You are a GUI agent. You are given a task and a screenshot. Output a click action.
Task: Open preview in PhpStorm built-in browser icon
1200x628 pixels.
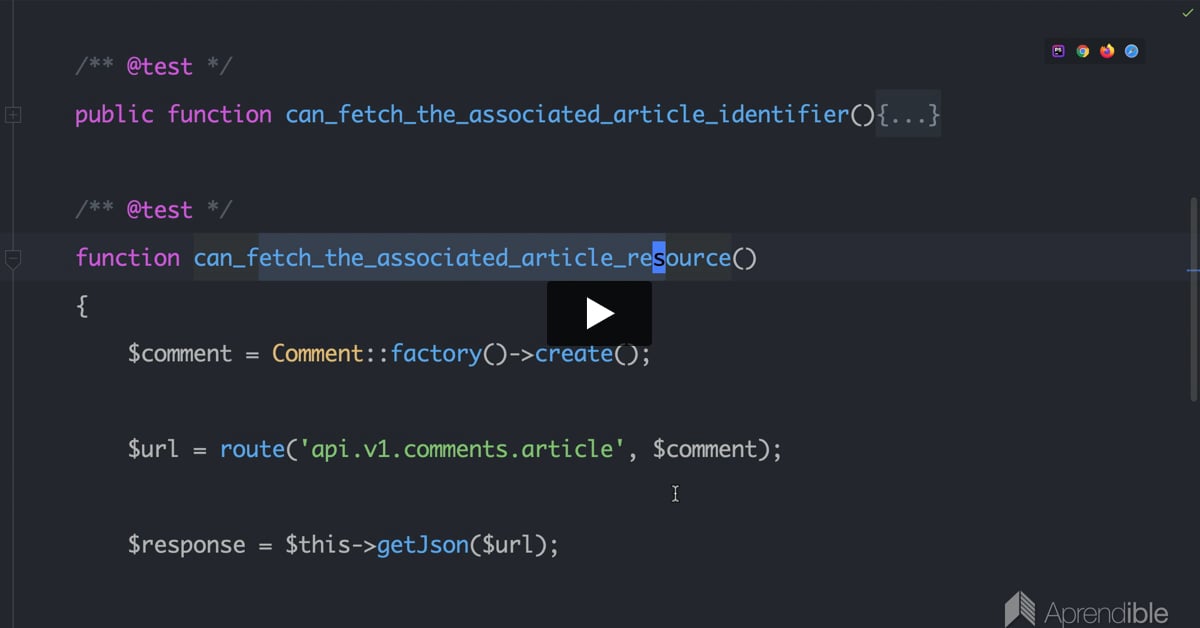[1059, 51]
